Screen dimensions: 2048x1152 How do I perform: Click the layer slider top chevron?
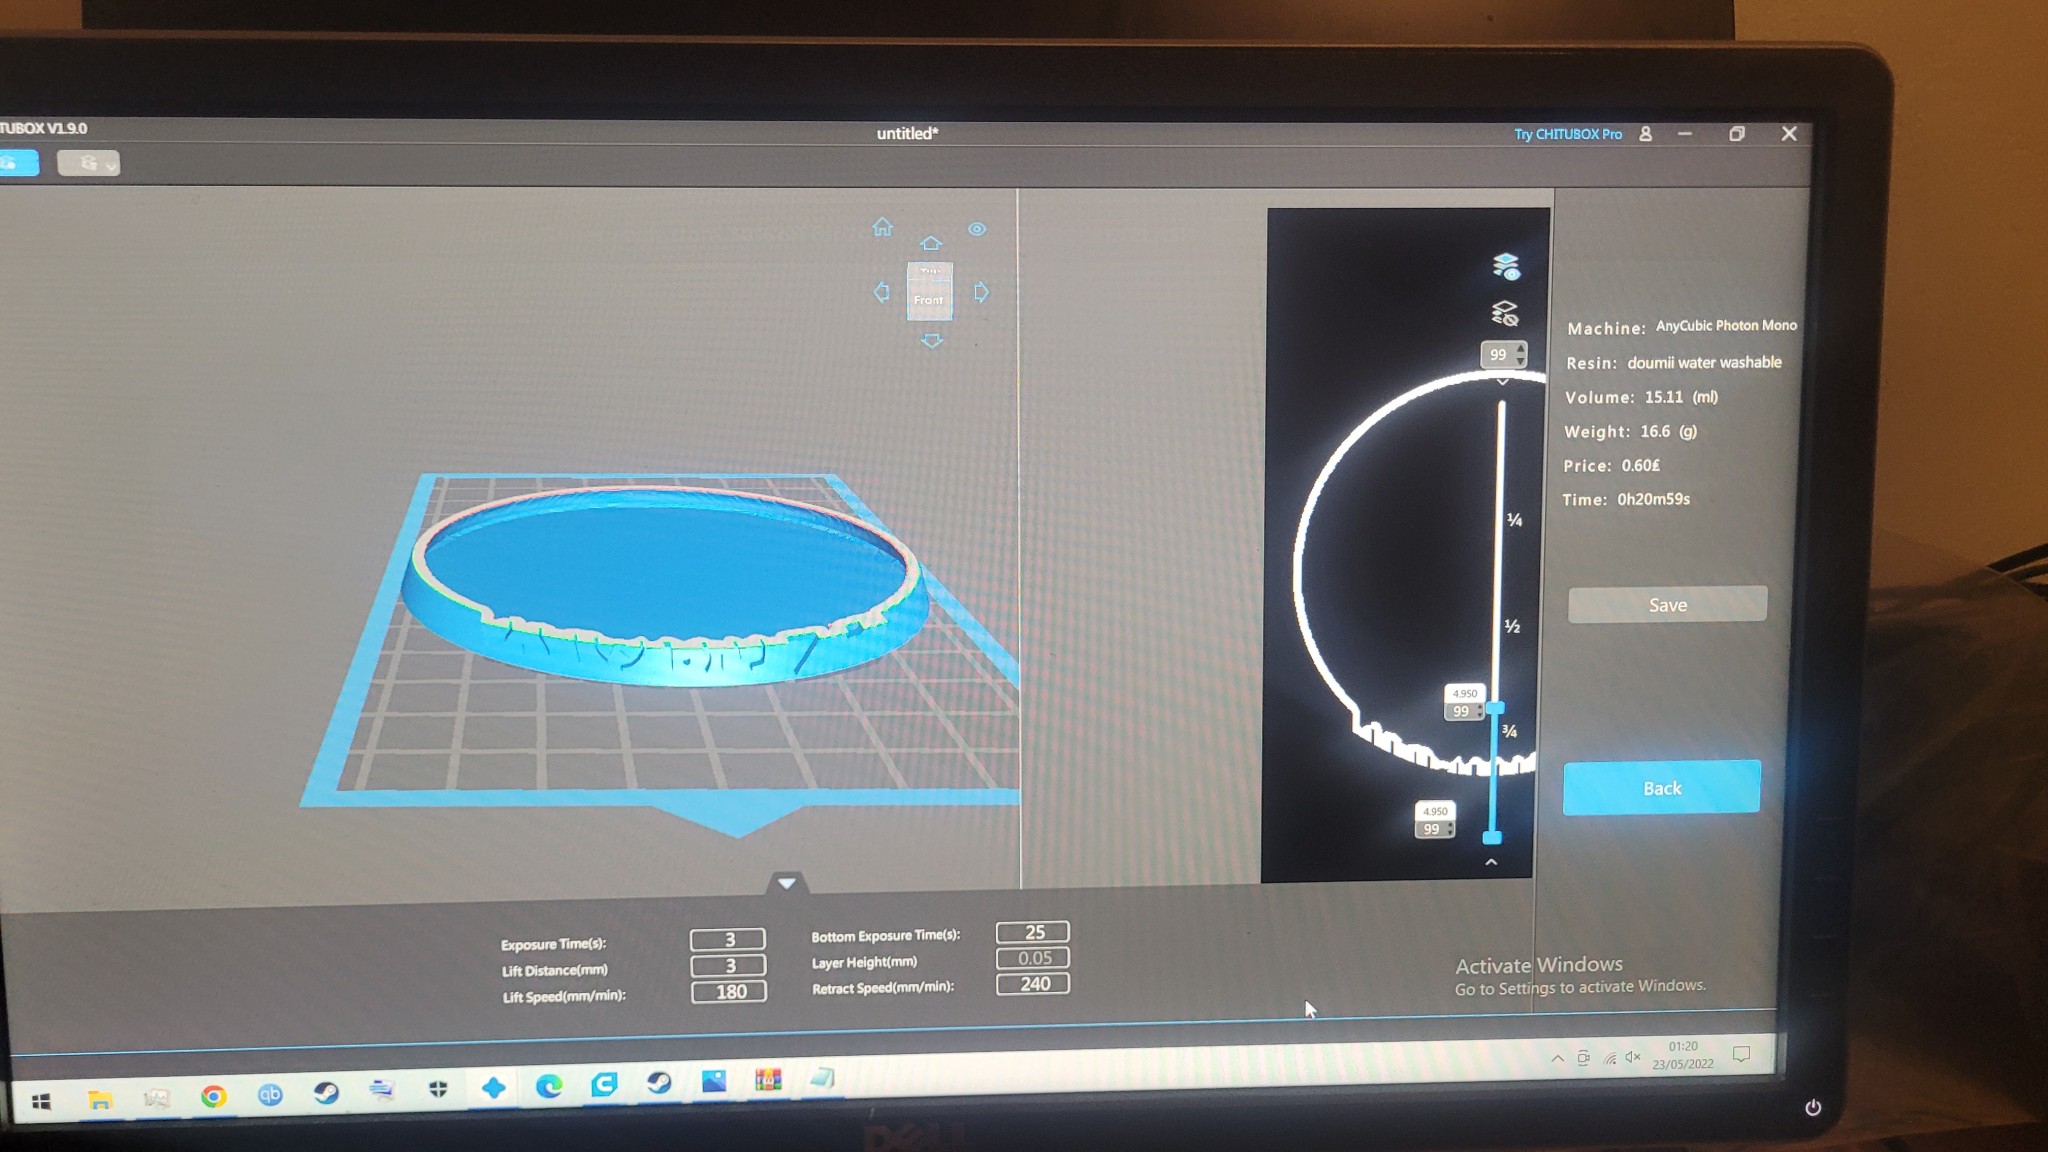(x=1502, y=382)
